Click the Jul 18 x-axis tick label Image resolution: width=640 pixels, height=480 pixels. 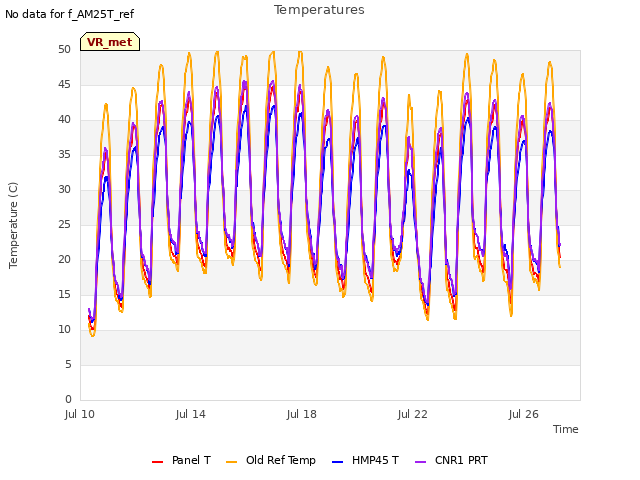pyautogui.click(x=302, y=414)
